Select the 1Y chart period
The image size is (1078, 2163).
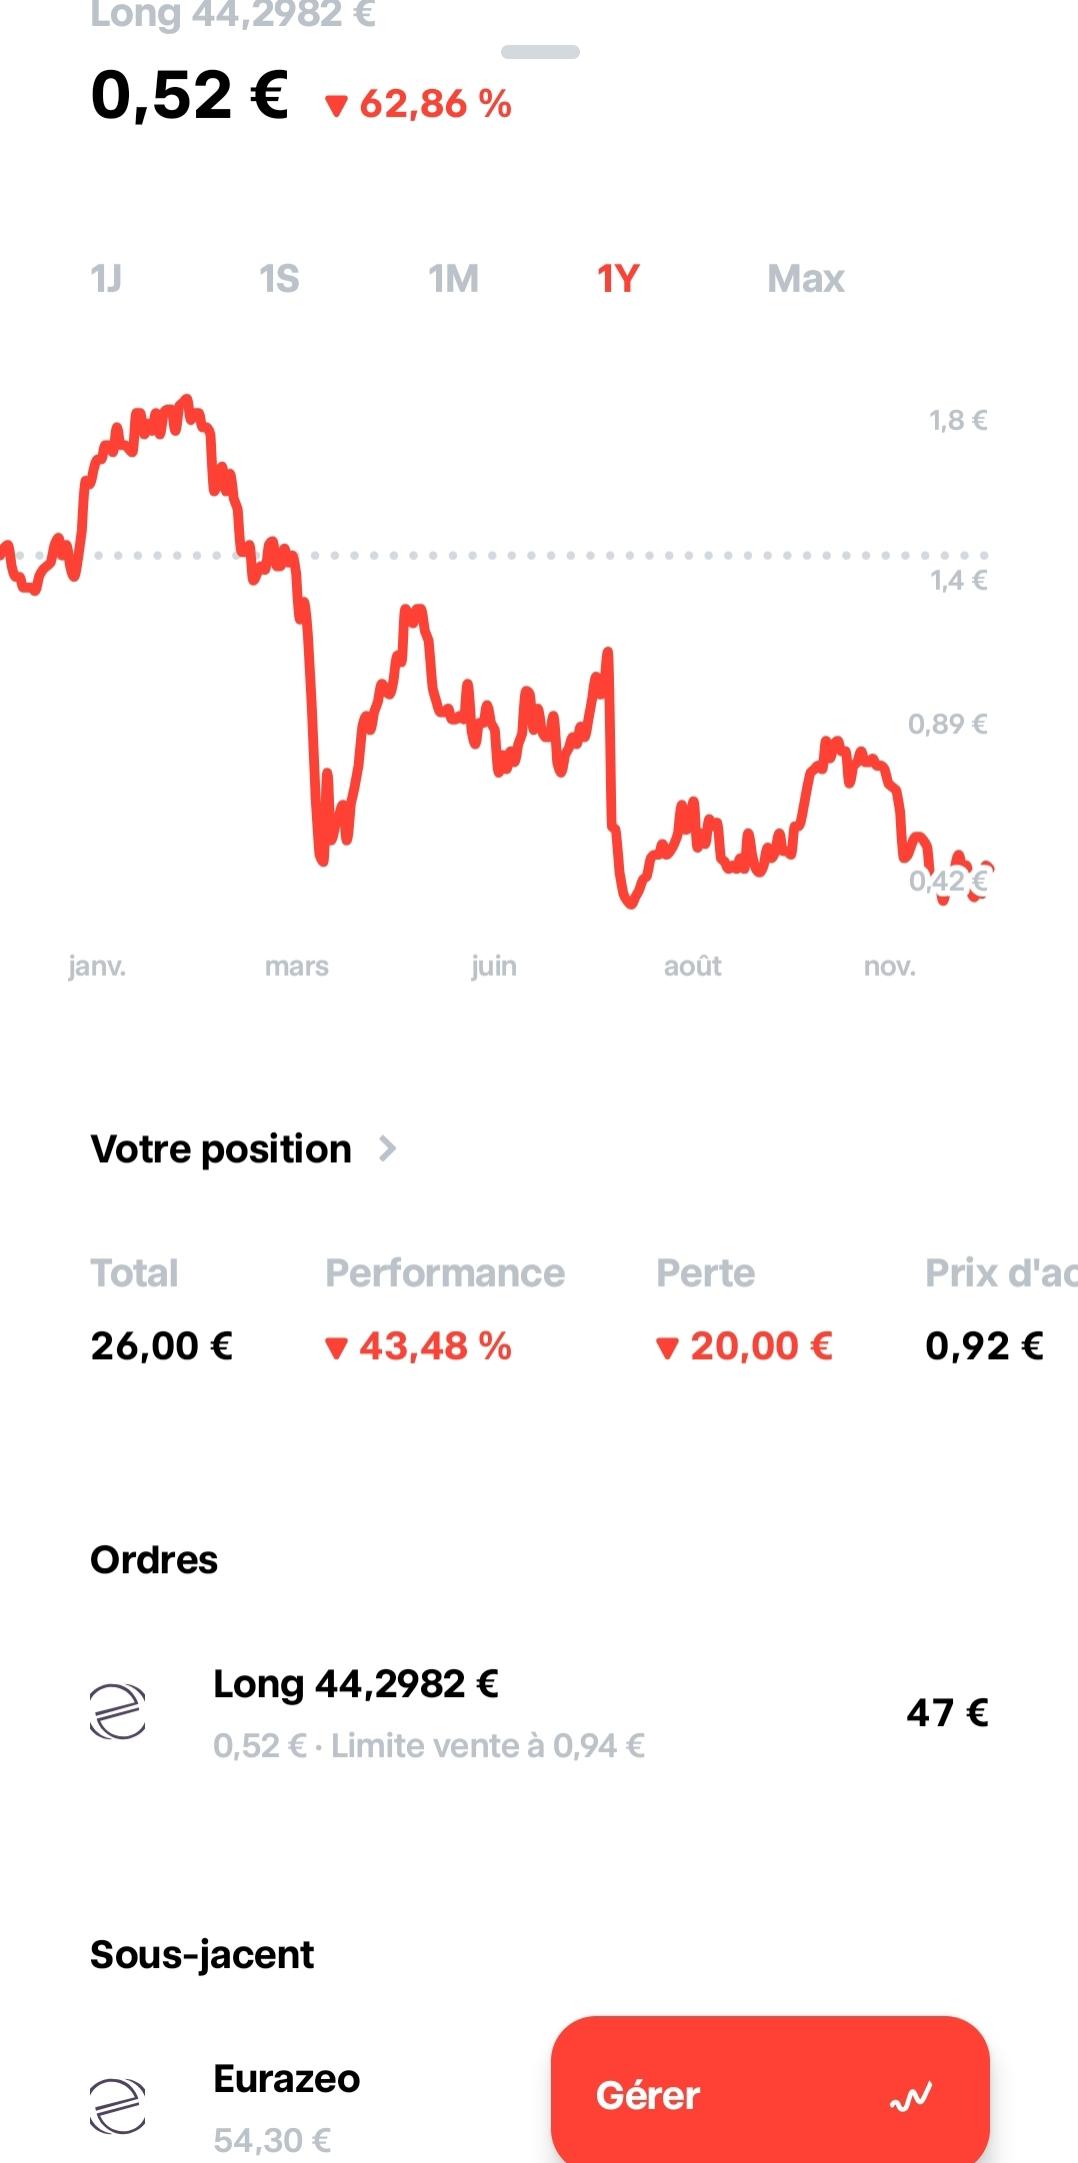618,279
